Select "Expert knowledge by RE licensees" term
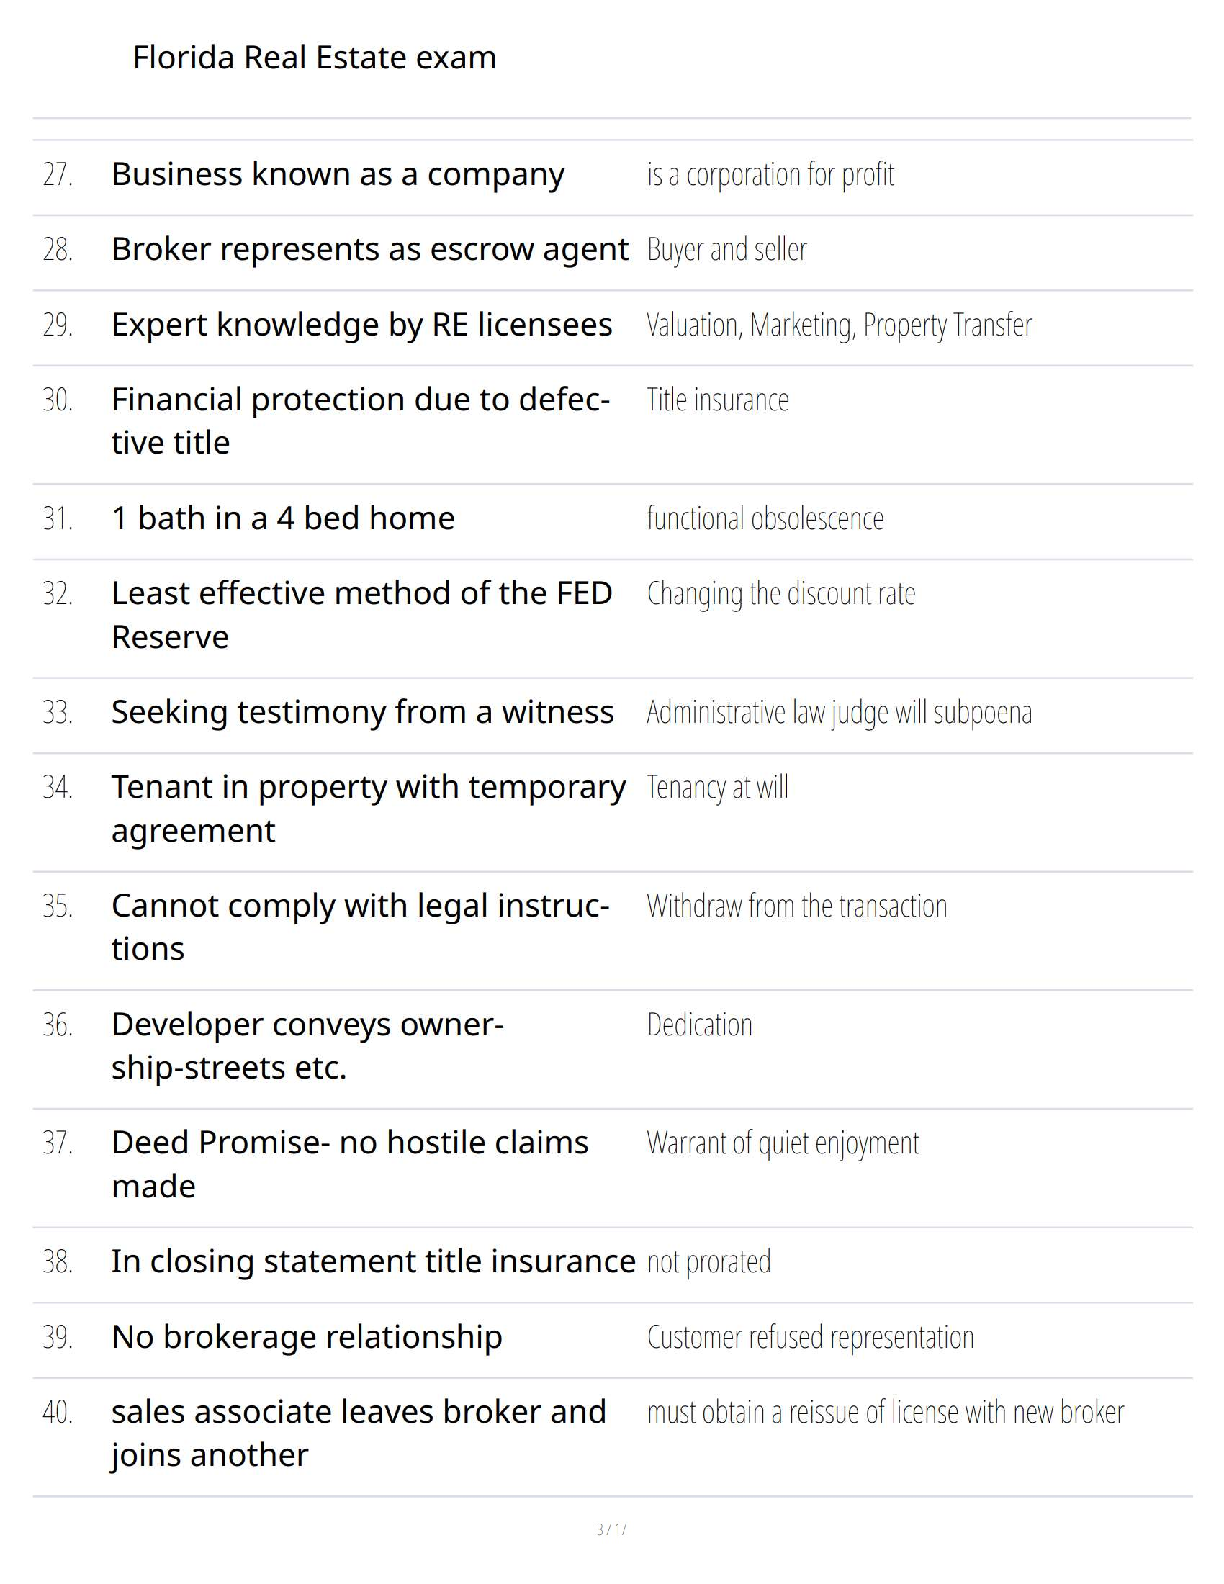The image size is (1224, 1584). point(361,325)
